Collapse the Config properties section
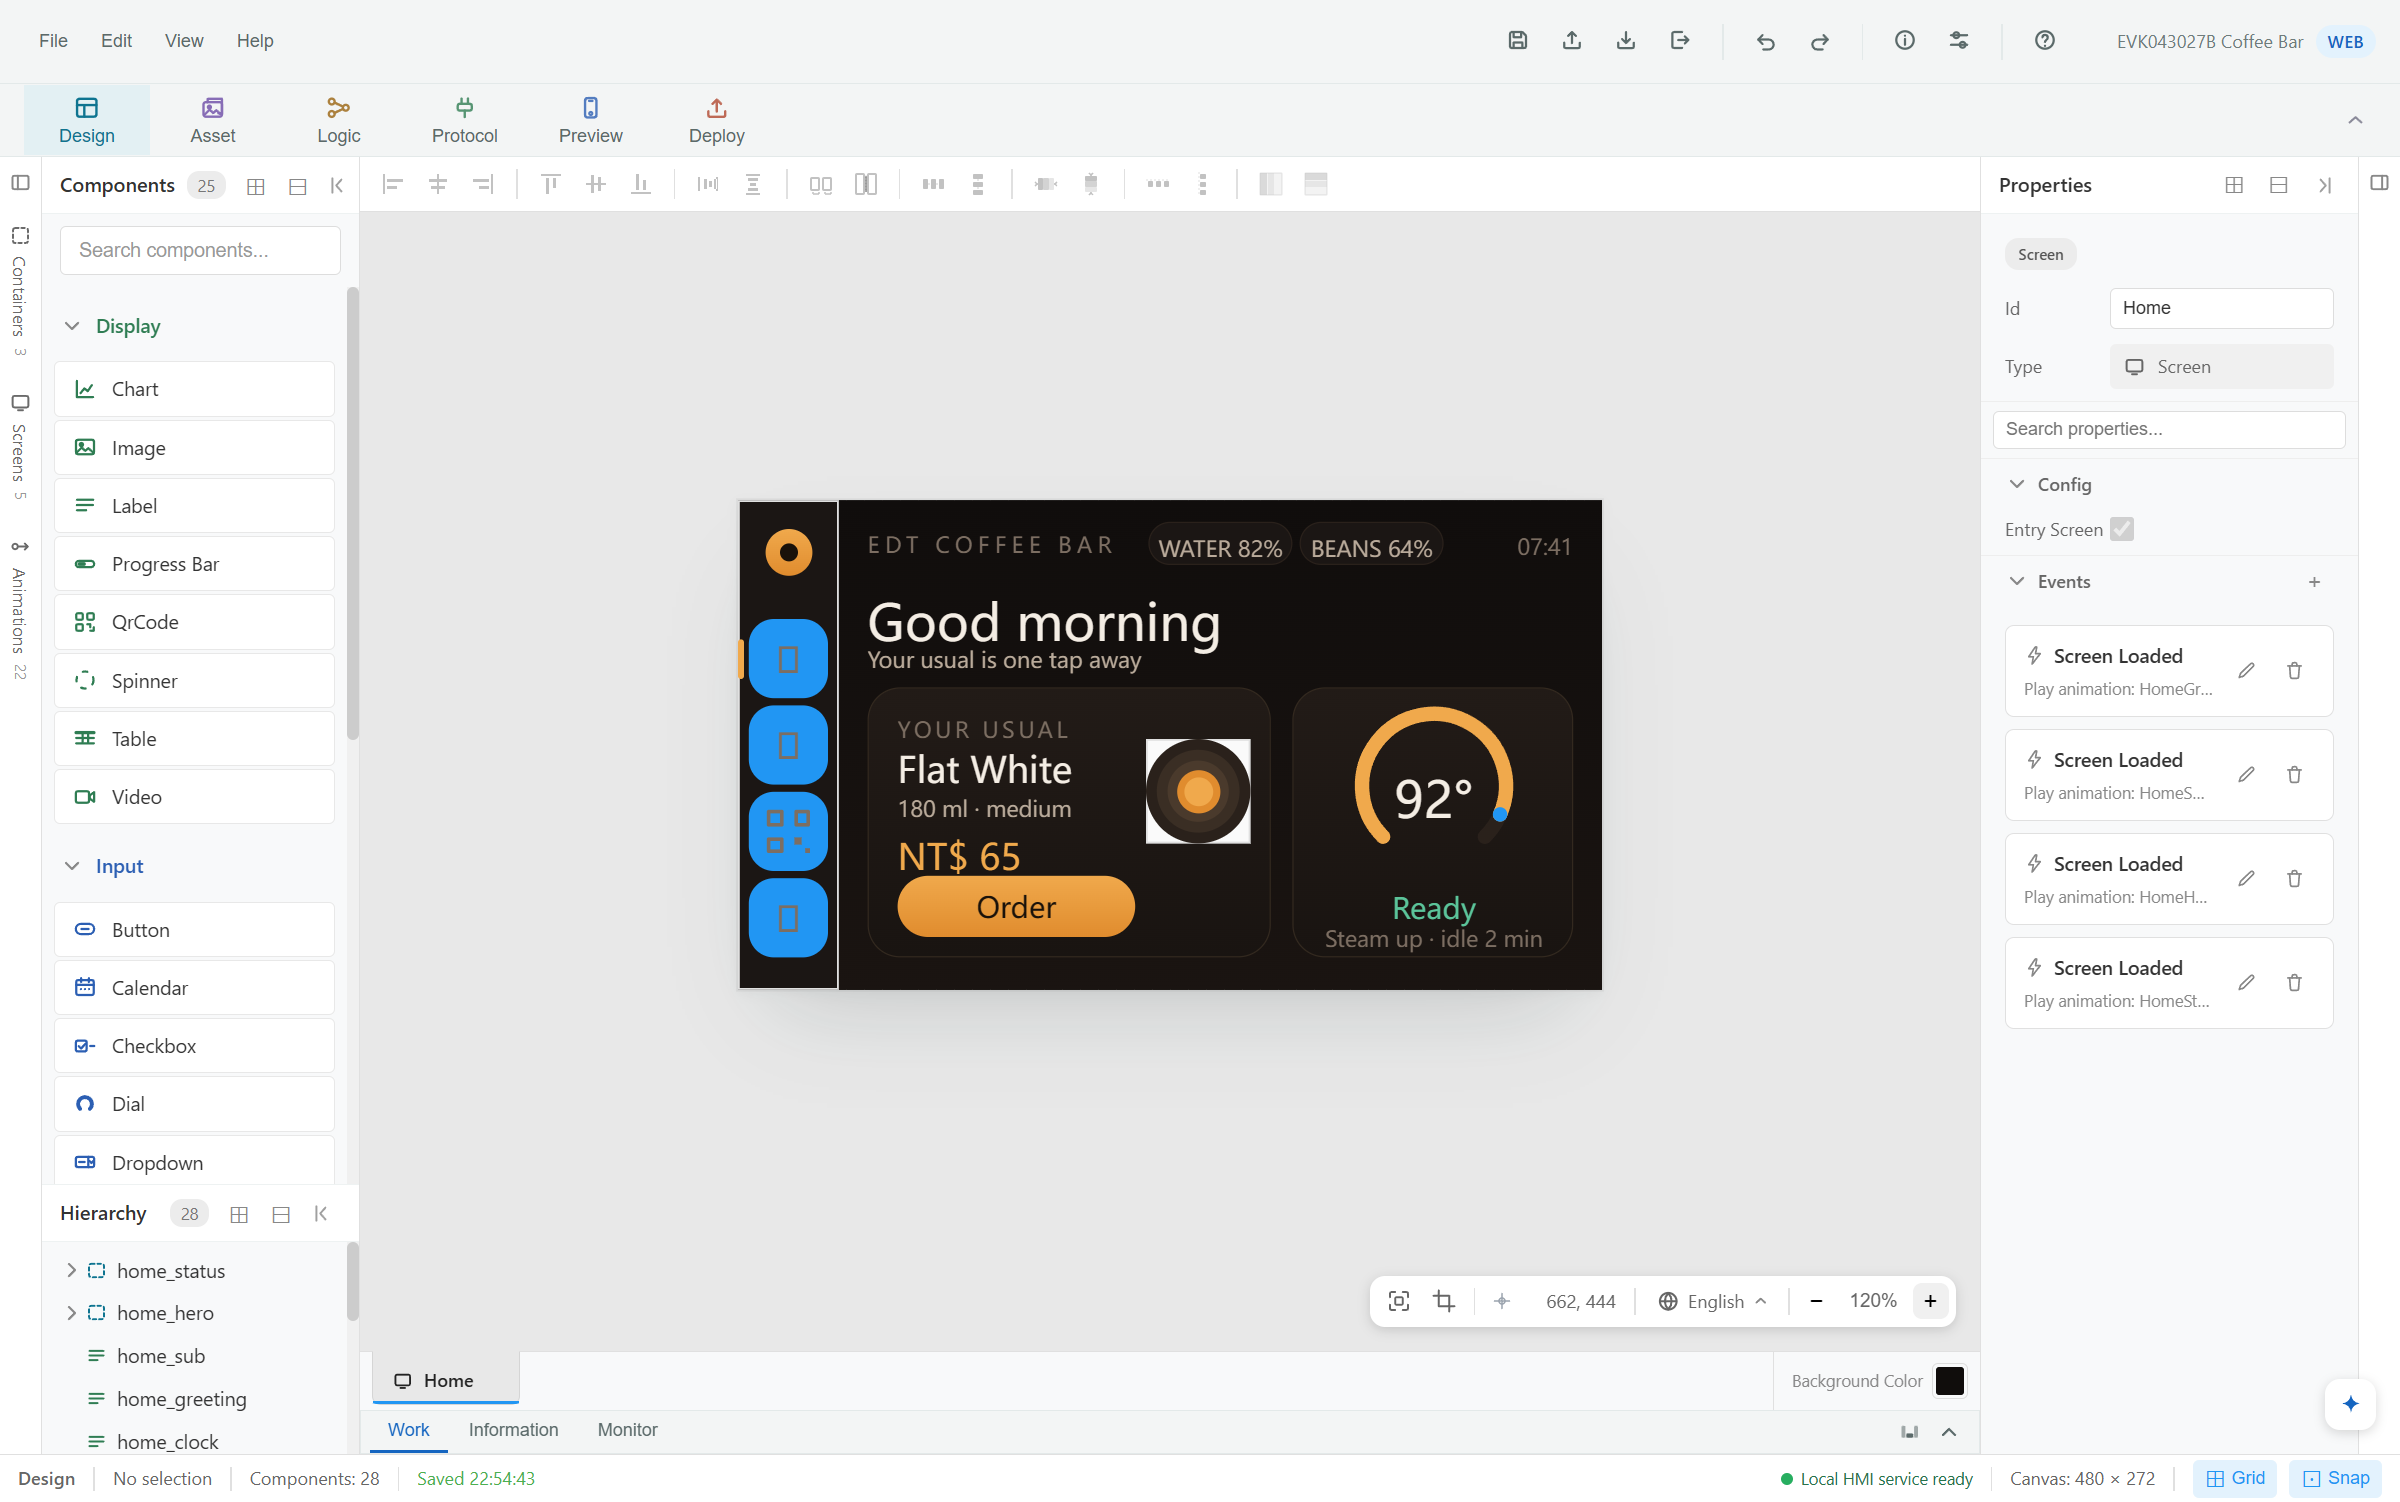This screenshot has height=1502, width=2400. [2017, 484]
